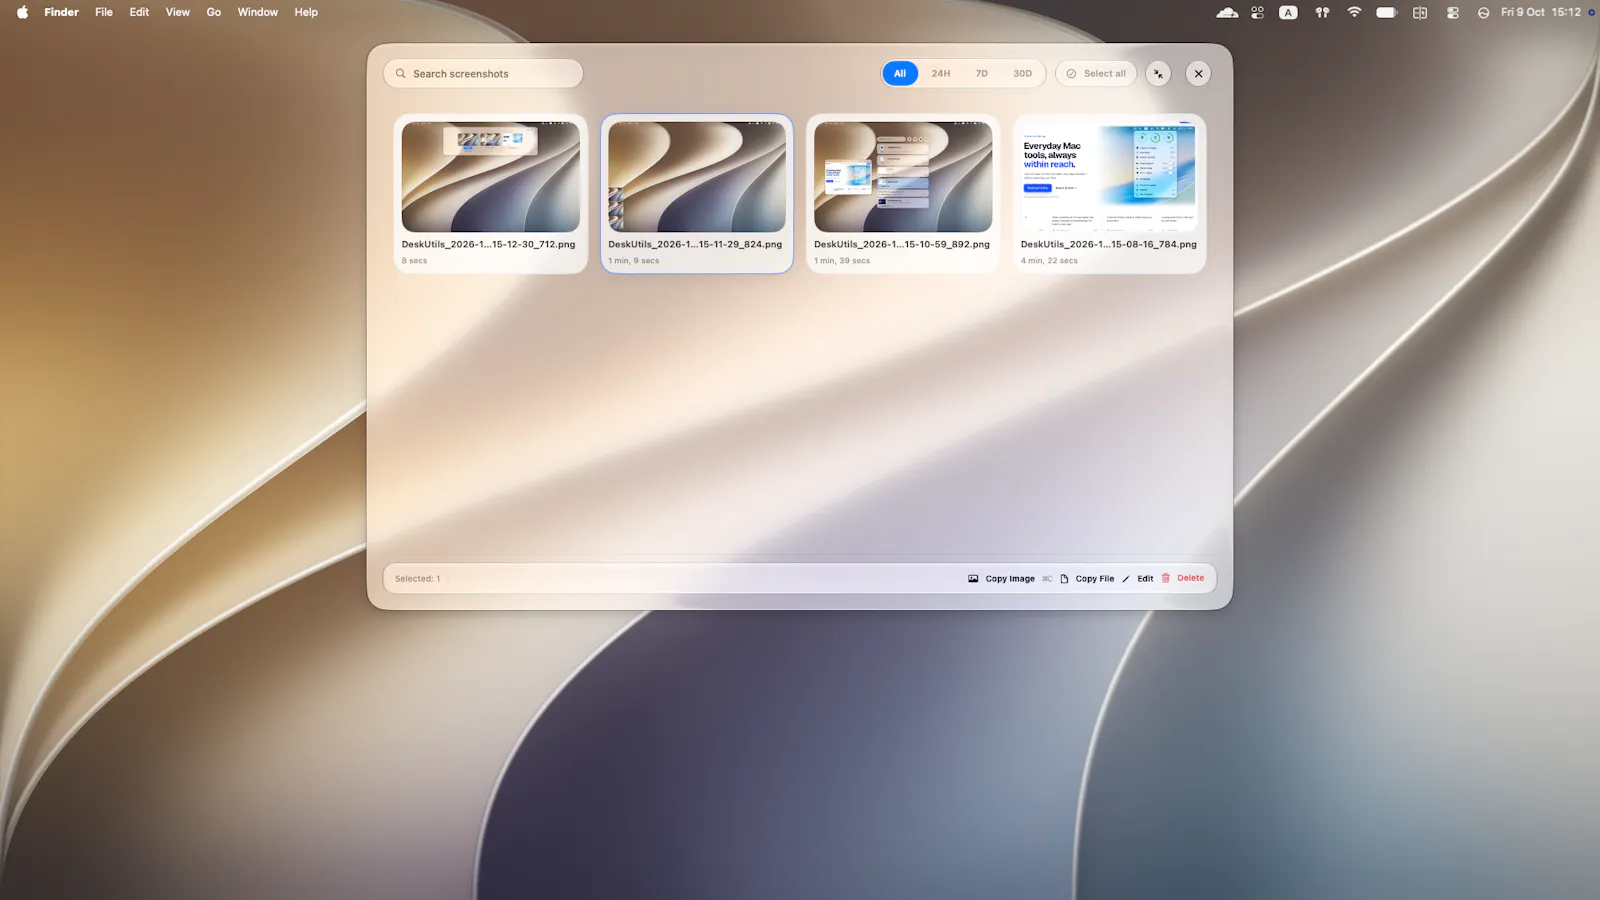This screenshot has height=900, width=1600.
Task: Click the '4 min, 22 secs' label
Action: 1049,261
